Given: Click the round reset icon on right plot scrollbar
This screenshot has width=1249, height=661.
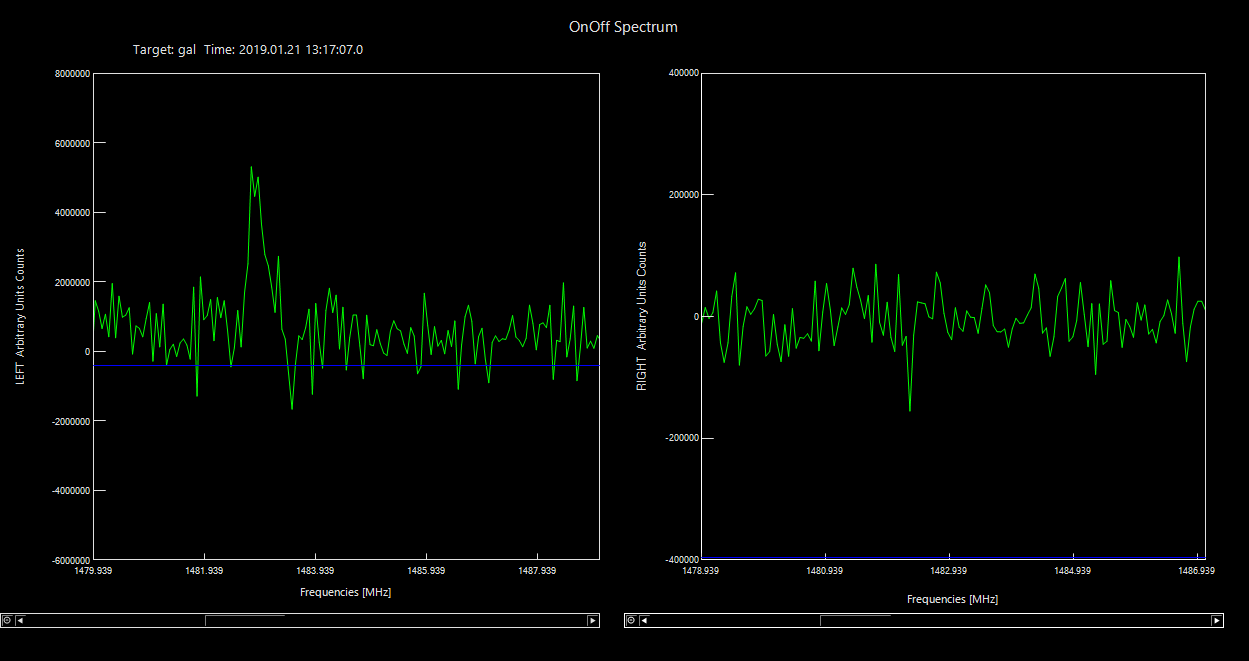Looking at the screenshot, I should point(631,620).
